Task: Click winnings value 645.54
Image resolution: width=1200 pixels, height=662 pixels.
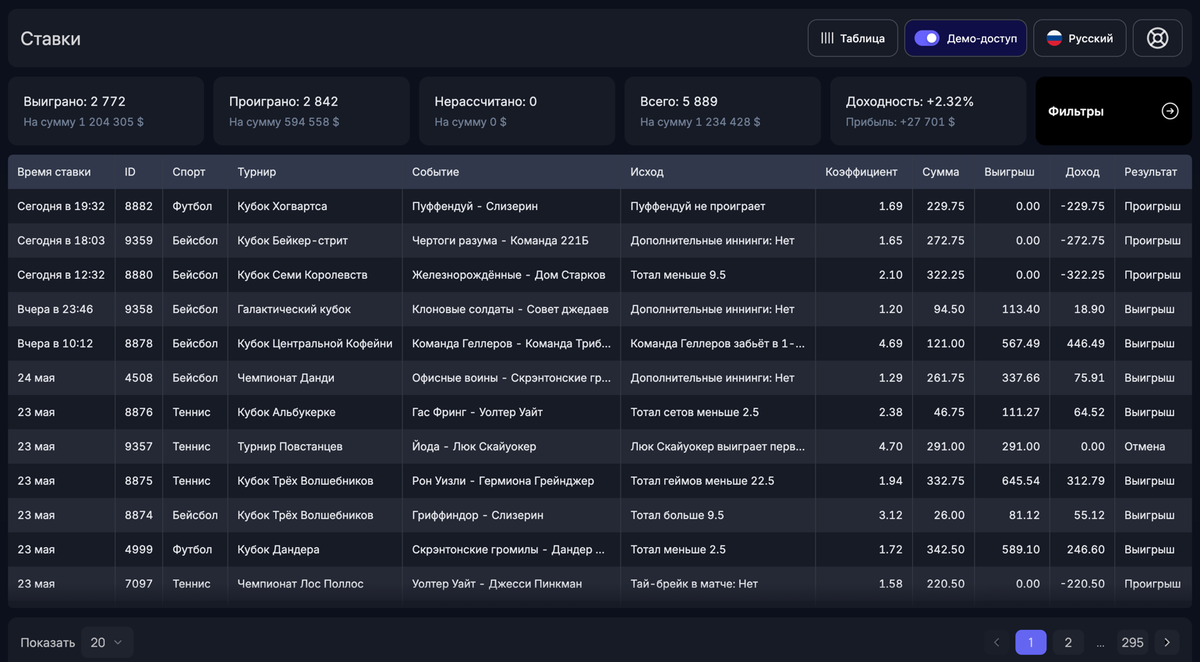Action: [x=1021, y=481]
